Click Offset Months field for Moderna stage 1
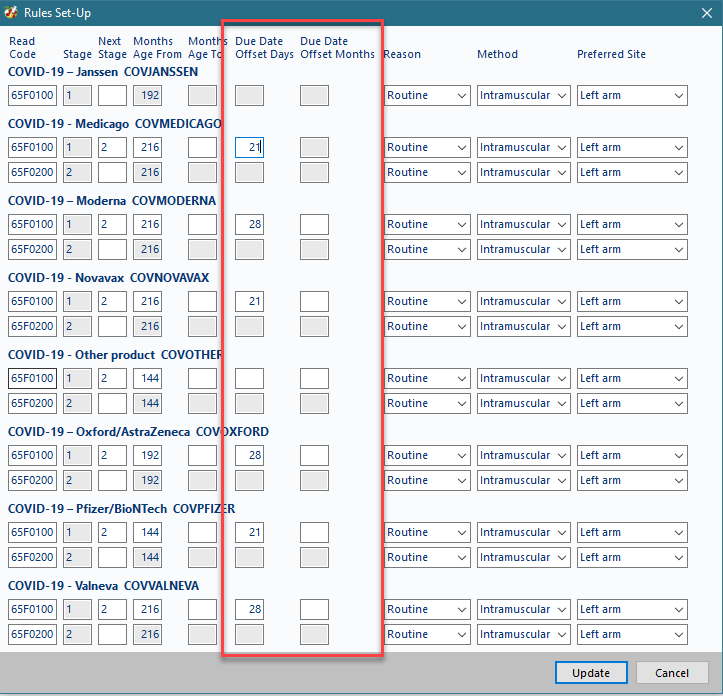The height and width of the screenshot is (696, 723). pos(314,225)
